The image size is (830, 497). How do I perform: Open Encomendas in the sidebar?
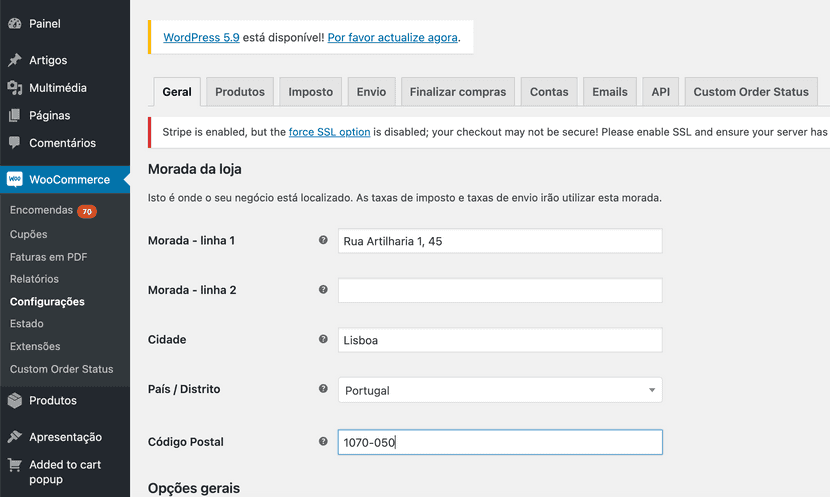pyautogui.click(x=41, y=211)
